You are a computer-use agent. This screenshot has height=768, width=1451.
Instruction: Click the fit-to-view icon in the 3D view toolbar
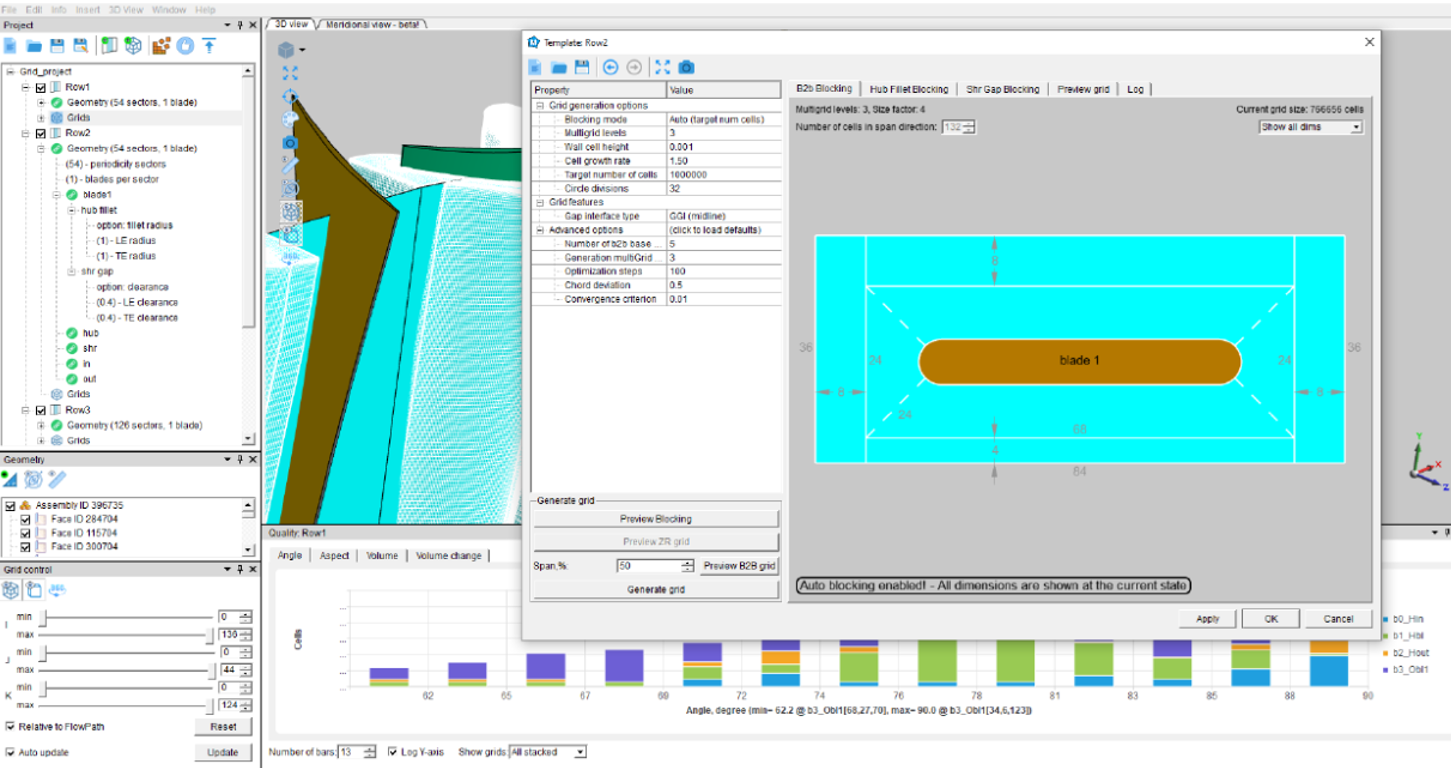point(291,73)
